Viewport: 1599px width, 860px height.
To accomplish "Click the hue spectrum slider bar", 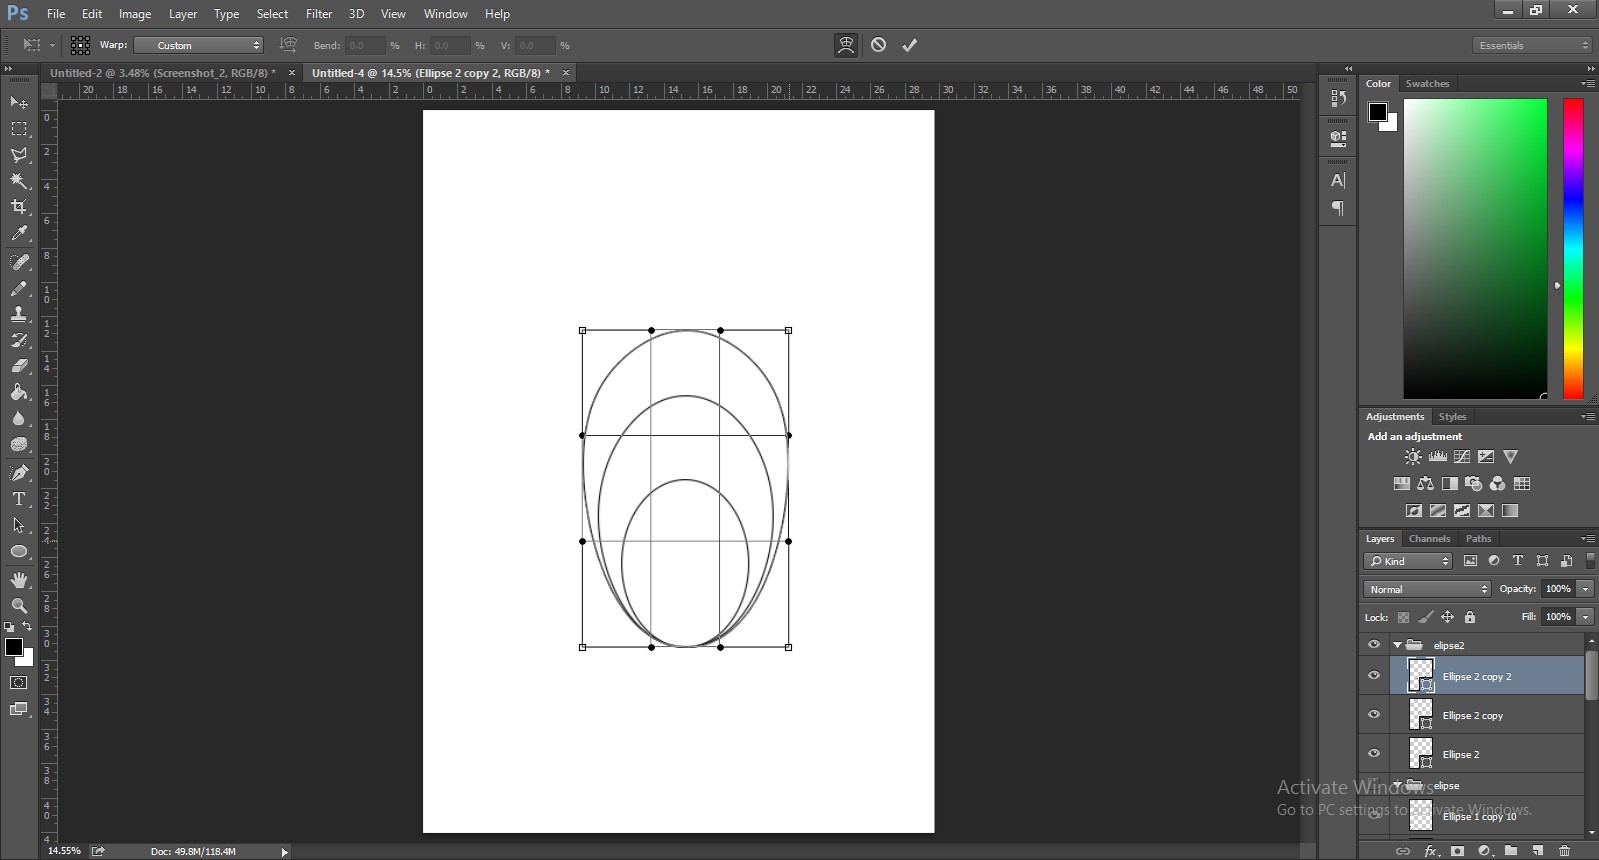I will 1573,249.
